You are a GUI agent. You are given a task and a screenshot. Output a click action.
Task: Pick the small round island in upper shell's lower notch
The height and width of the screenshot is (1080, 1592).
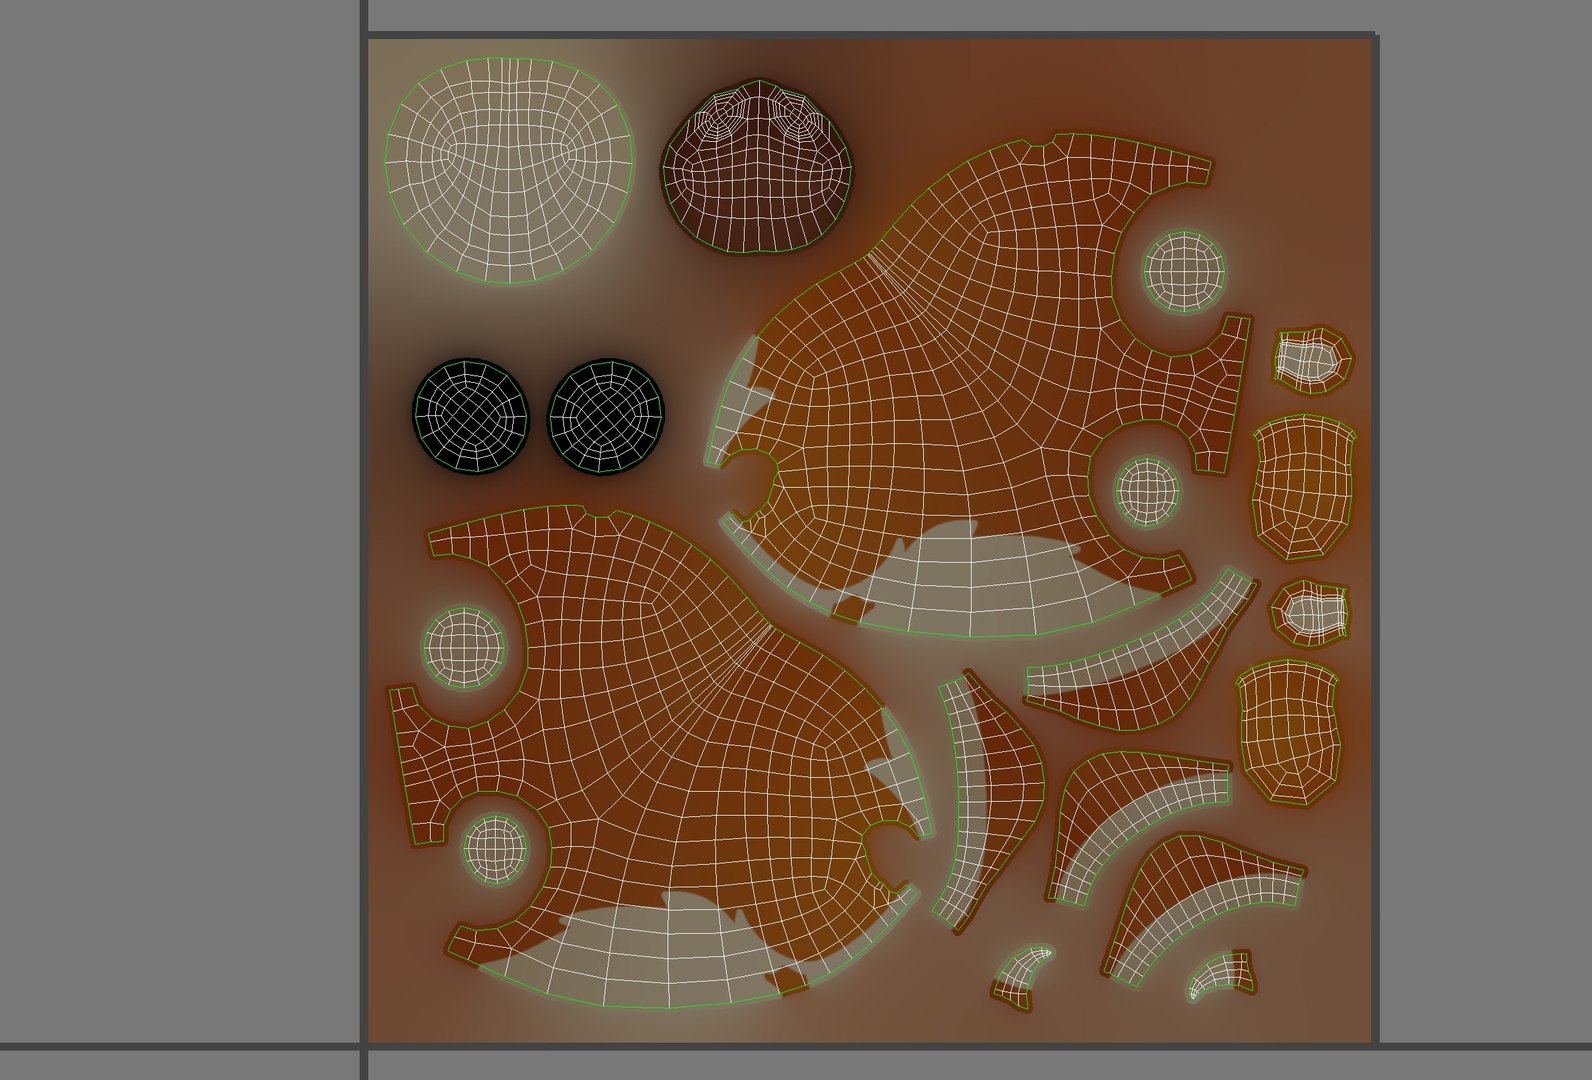pyautogui.click(x=1148, y=491)
